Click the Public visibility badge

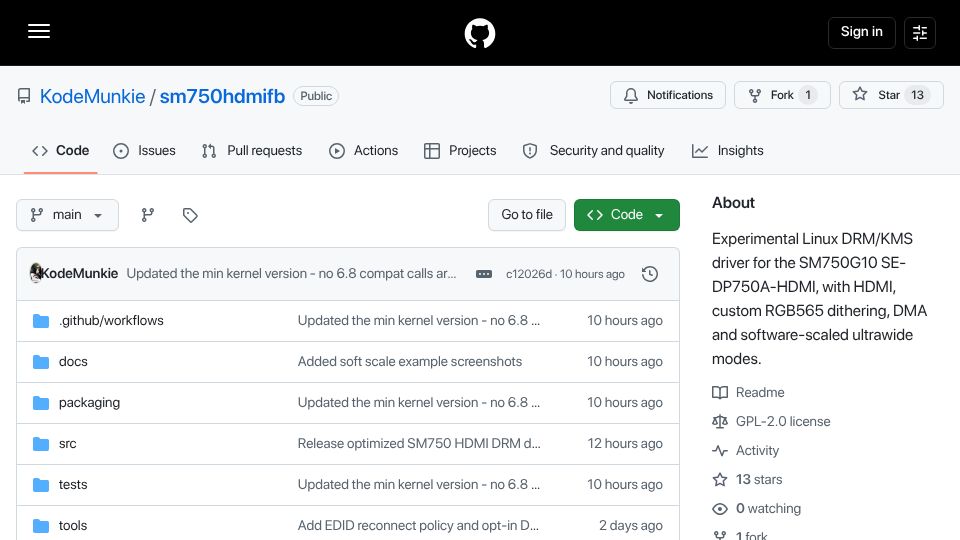click(316, 96)
